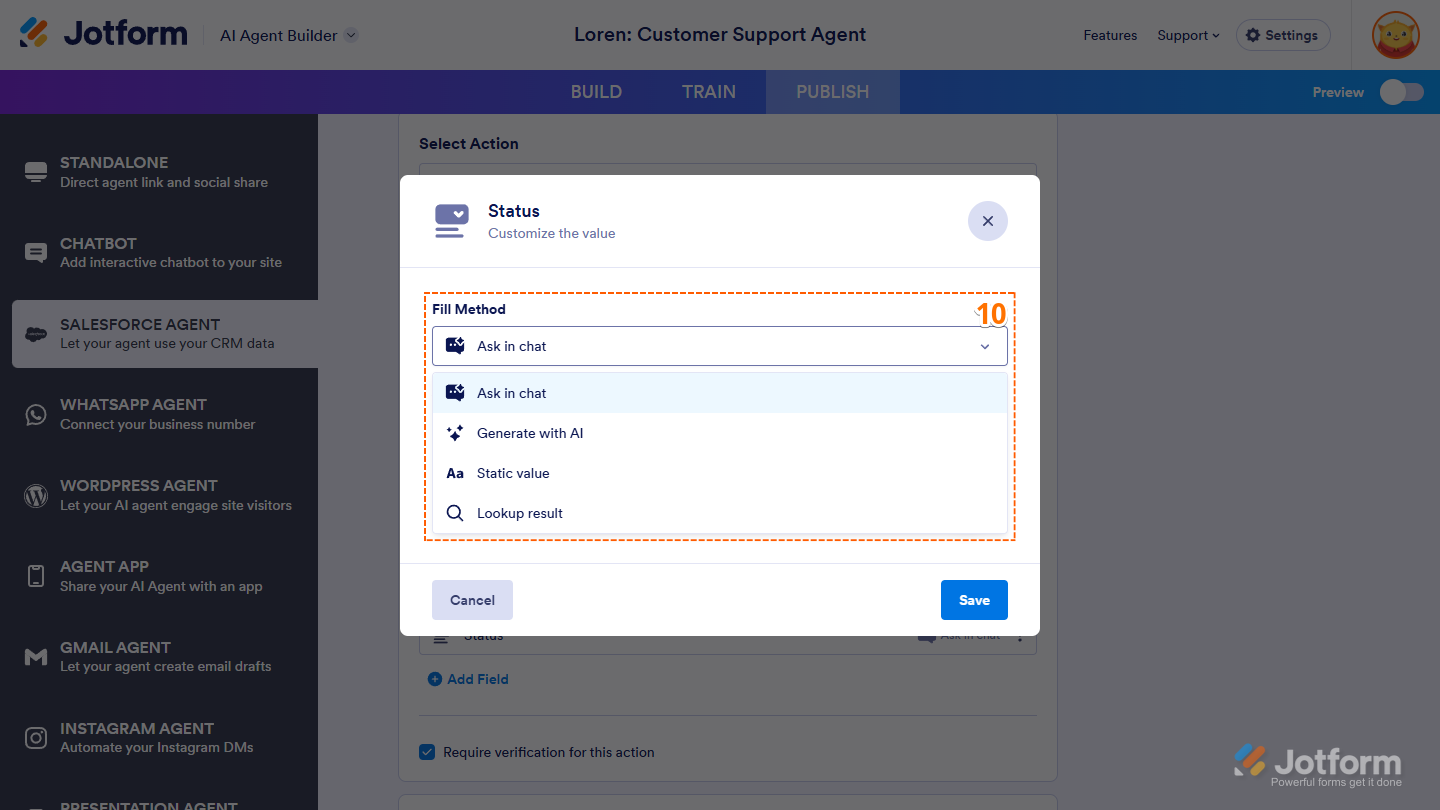Viewport: 1440px width, 810px height.
Task: Click the Features menu item
Action: pyautogui.click(x=1110, y=35)
